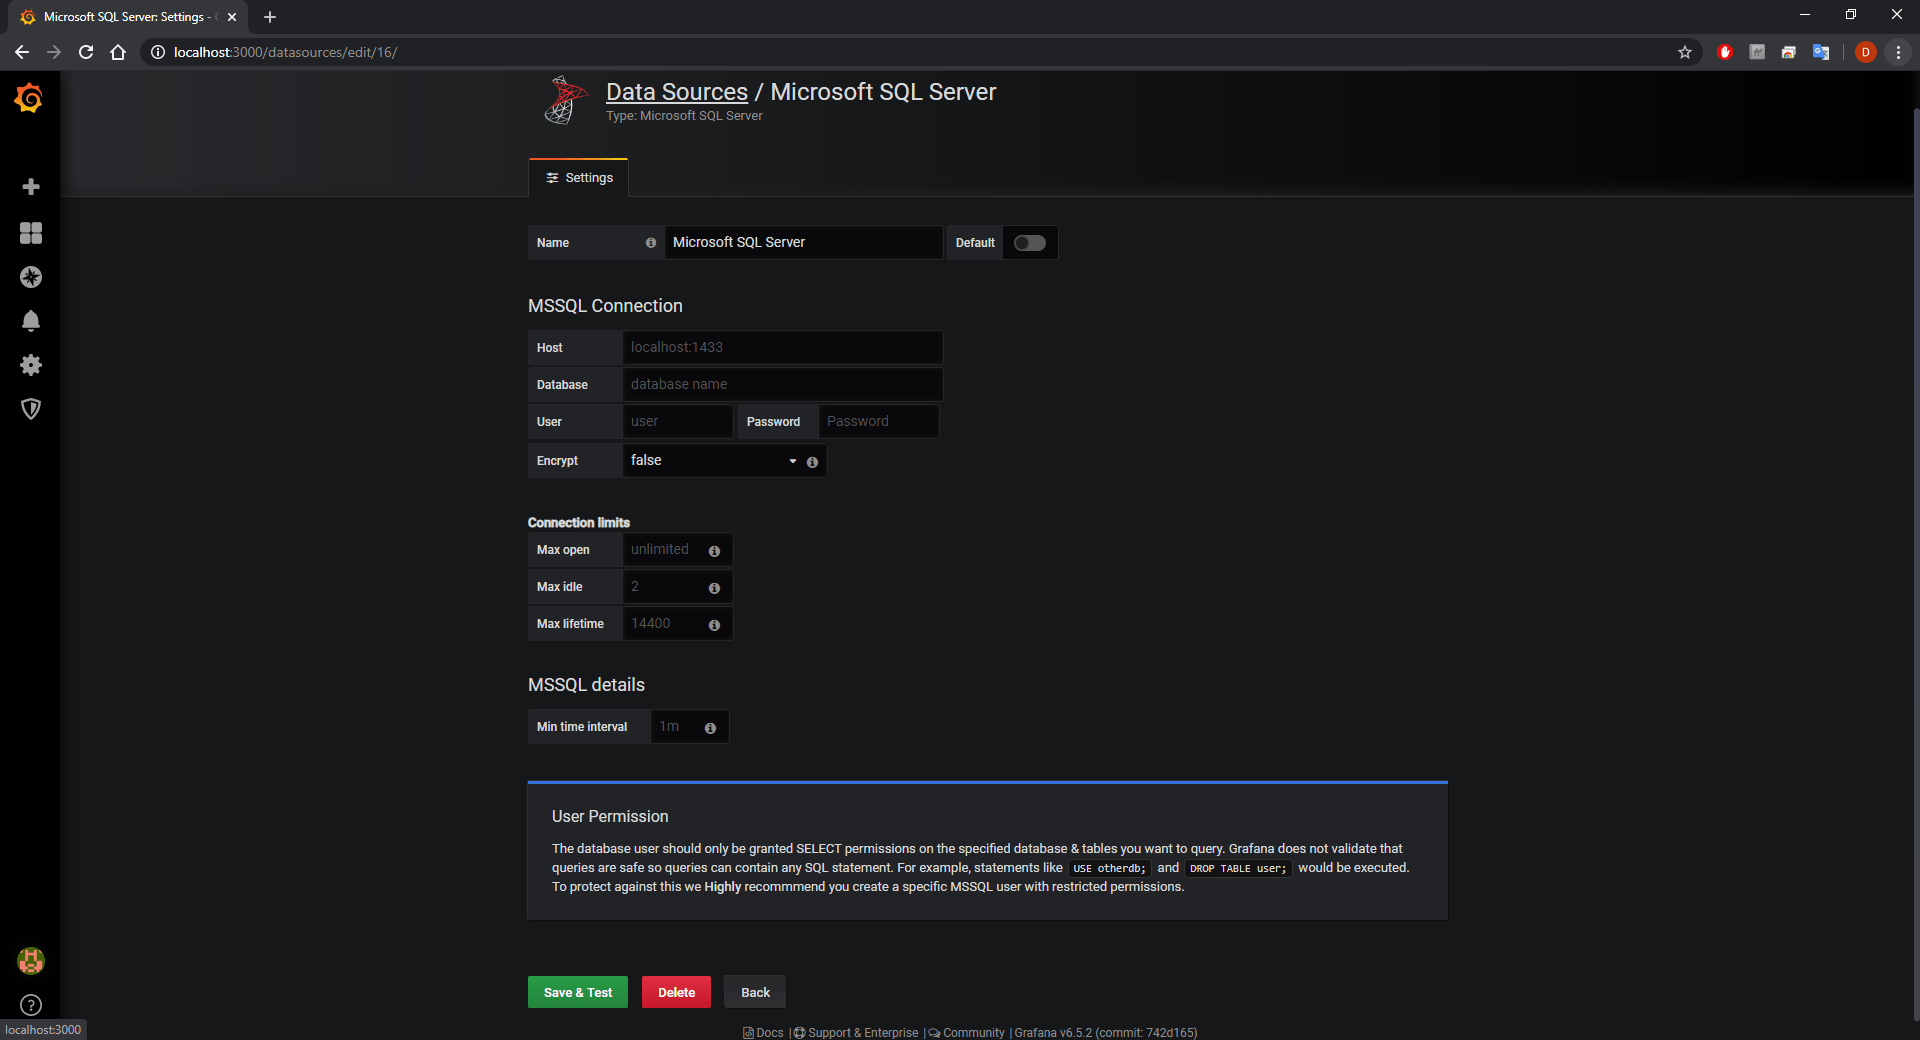Click the Microsoft SQL Server logo icon

click(x=566, y=100)
